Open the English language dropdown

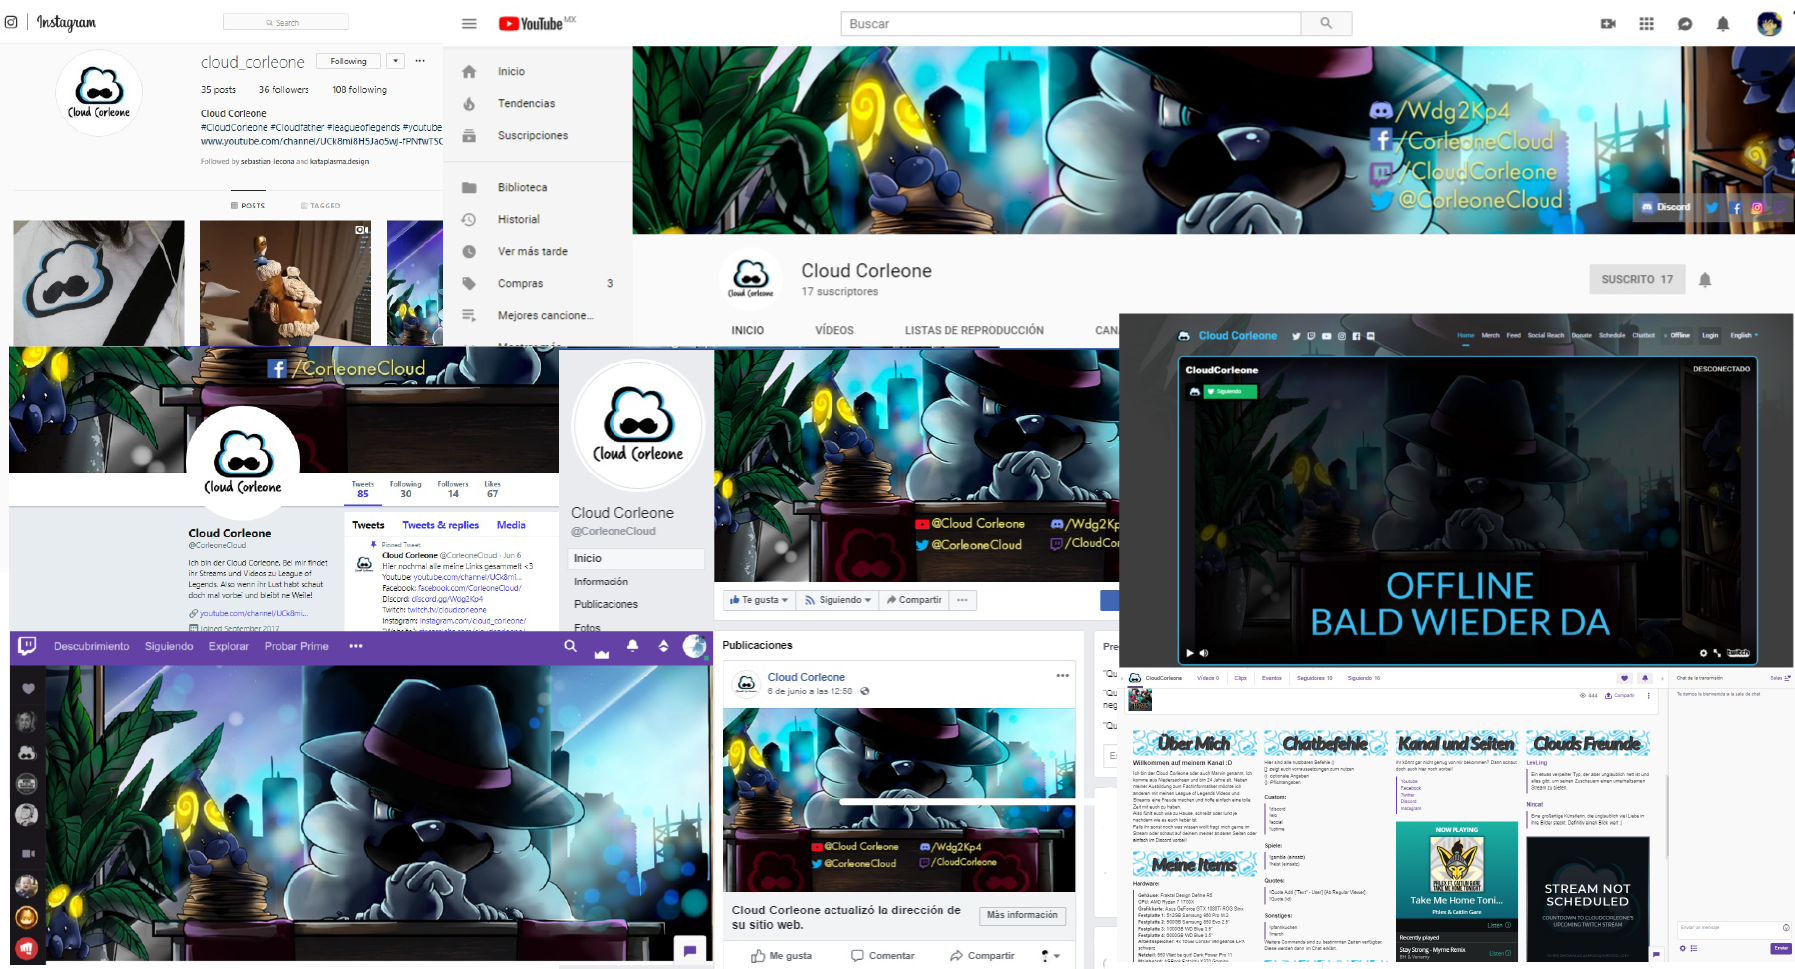click(x=1744, y=335)
